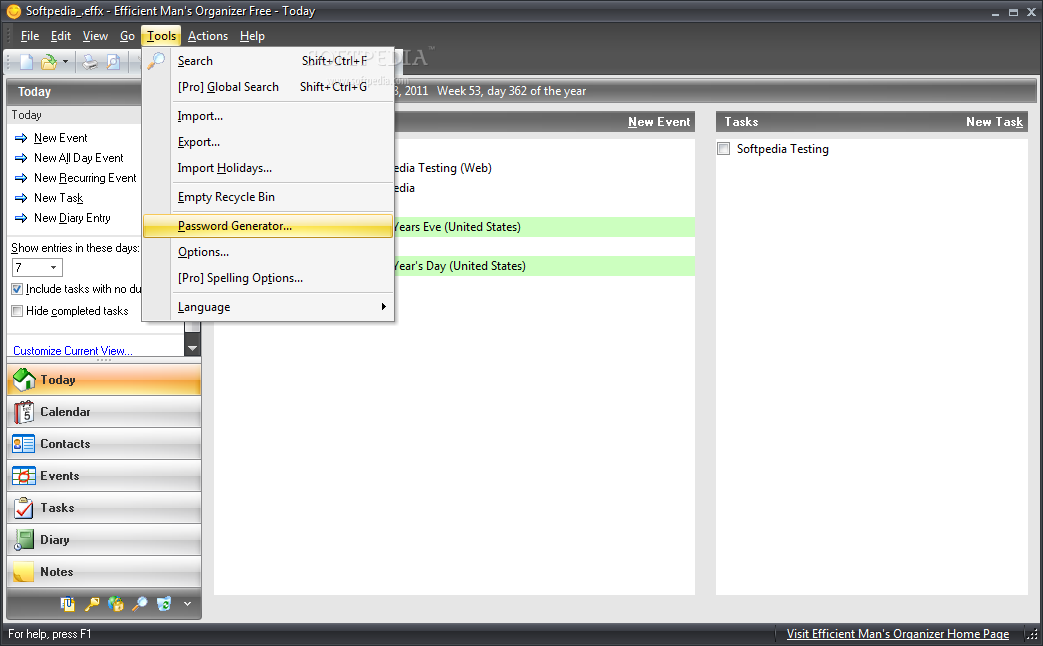This screenshot has height=646, width=1043.
Task: Click the yellow Notes icon in navigation
Action: pos(24,571)
